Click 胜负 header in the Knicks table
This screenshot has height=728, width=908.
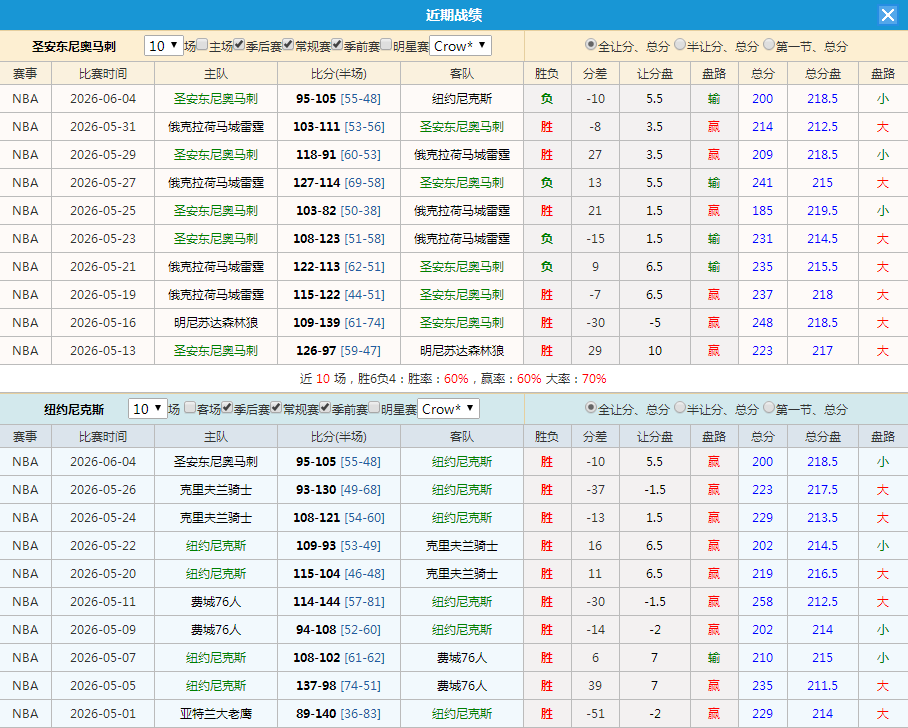(547, 437)
